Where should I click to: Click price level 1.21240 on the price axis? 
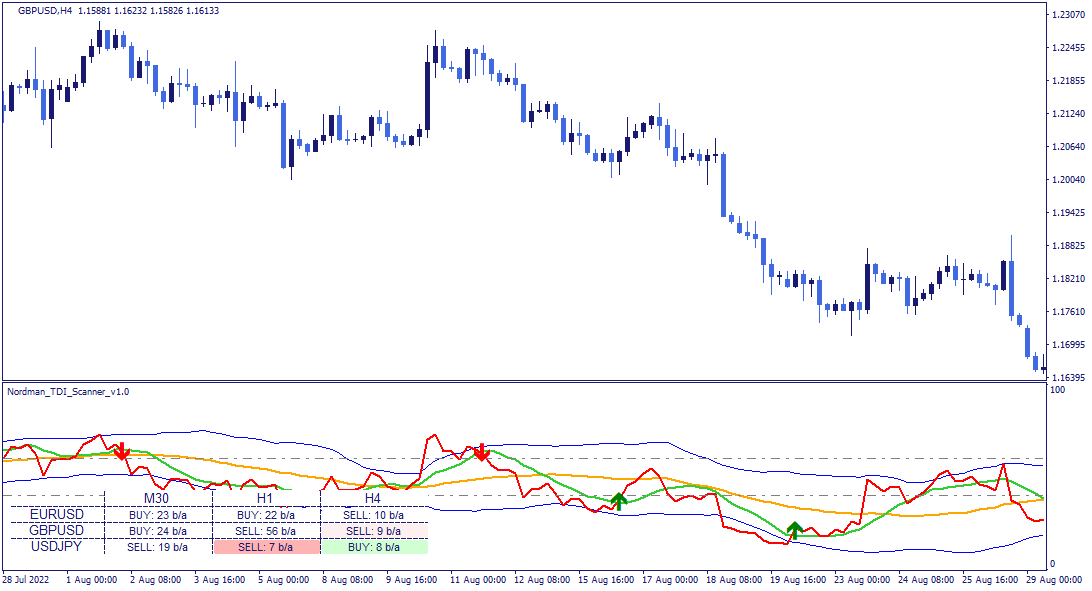pyautogui.click(x=1068, y=113)
